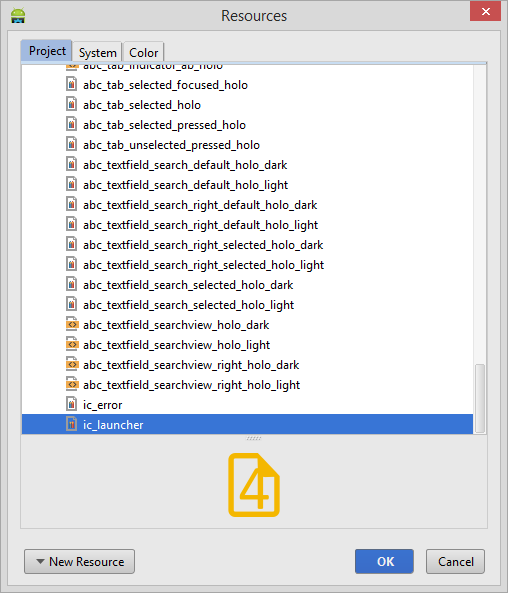Screen dimensions: 508x593
Task: Open the Color tab
Action: click(143, 52)
